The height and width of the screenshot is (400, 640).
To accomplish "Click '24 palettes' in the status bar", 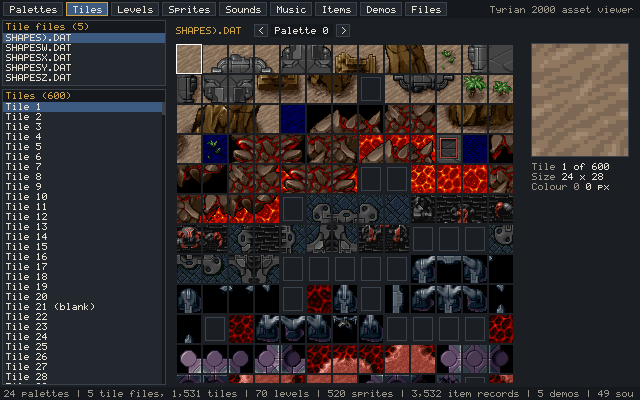I will pyautogui.click(x=36, y=394).
